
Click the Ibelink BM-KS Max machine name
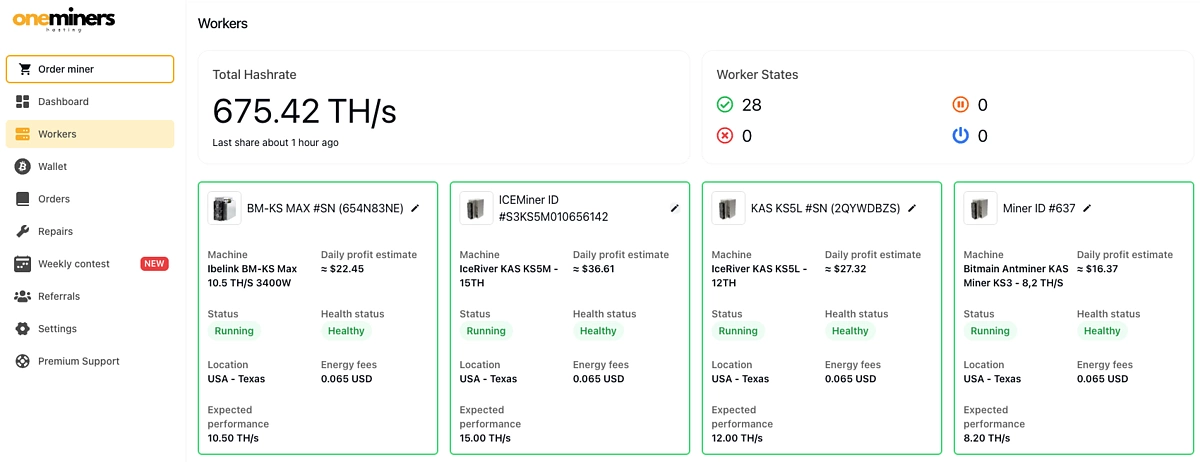tap(253, 276)
